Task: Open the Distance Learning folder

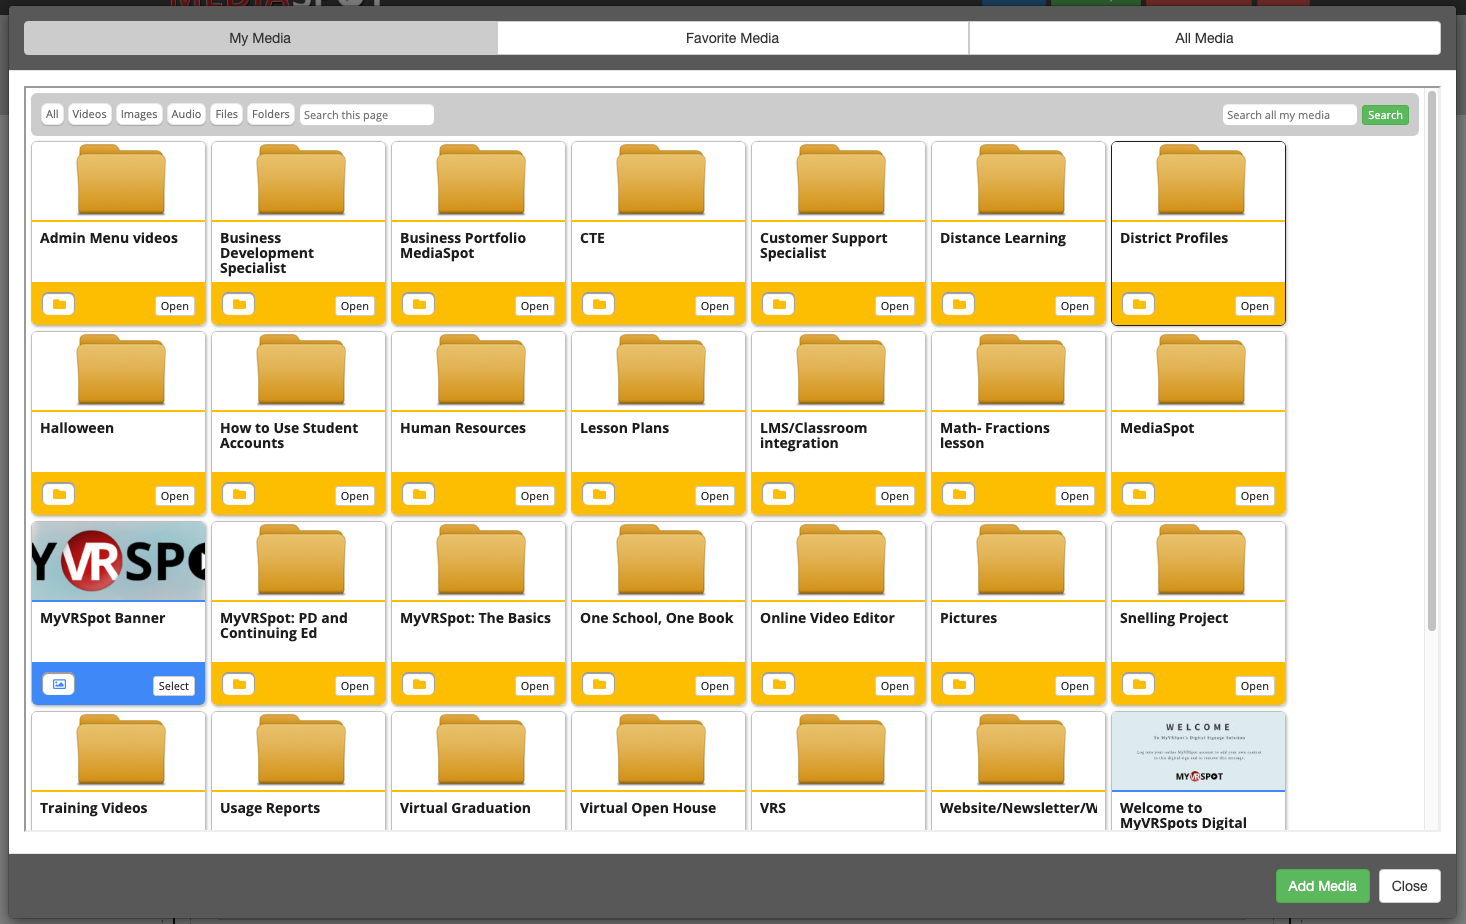Action: pos(1075,306)
